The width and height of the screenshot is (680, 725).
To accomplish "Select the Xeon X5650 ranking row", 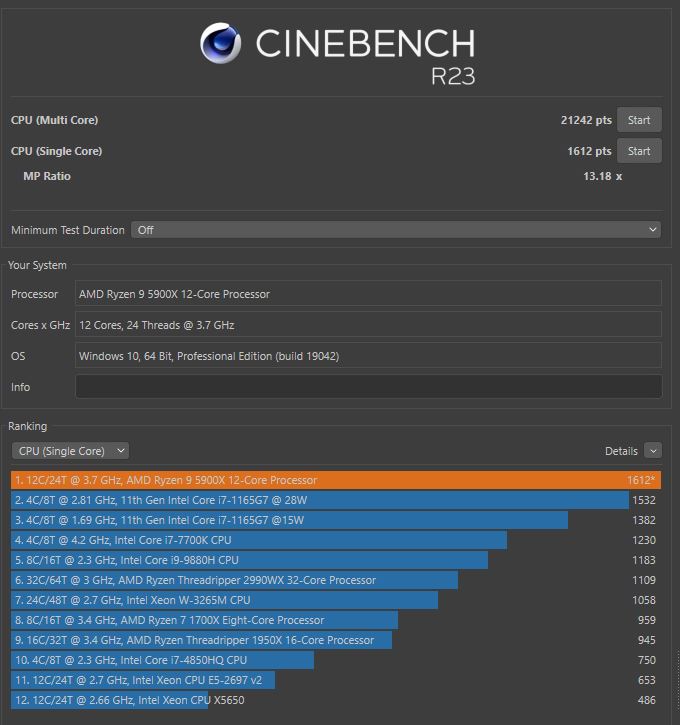I will coord(336,700).
